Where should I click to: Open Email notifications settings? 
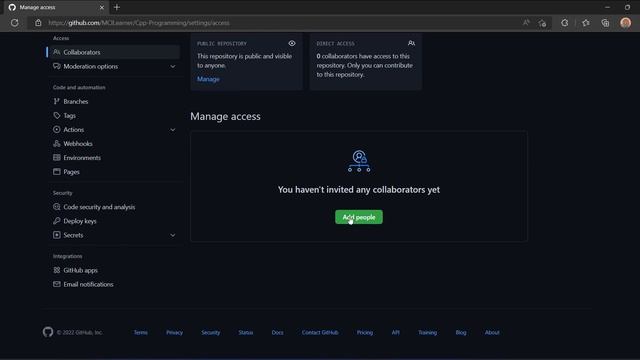[x=88, y=284]
